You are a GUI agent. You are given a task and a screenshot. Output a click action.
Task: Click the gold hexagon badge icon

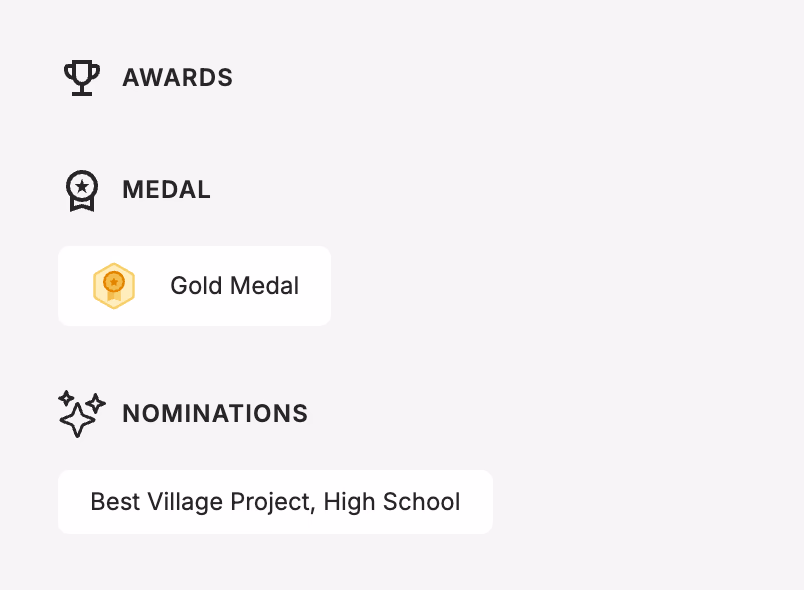pos(114,286)
